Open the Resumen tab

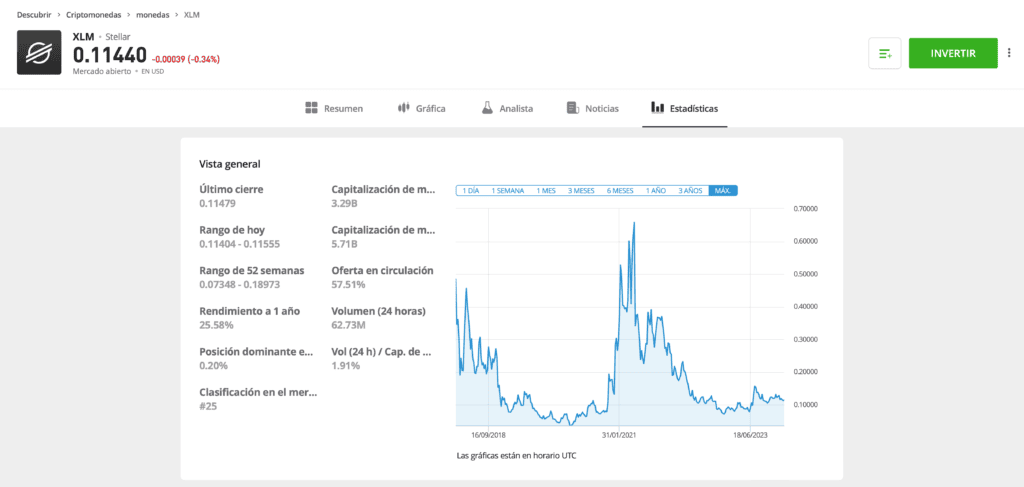tap(334, 108)
